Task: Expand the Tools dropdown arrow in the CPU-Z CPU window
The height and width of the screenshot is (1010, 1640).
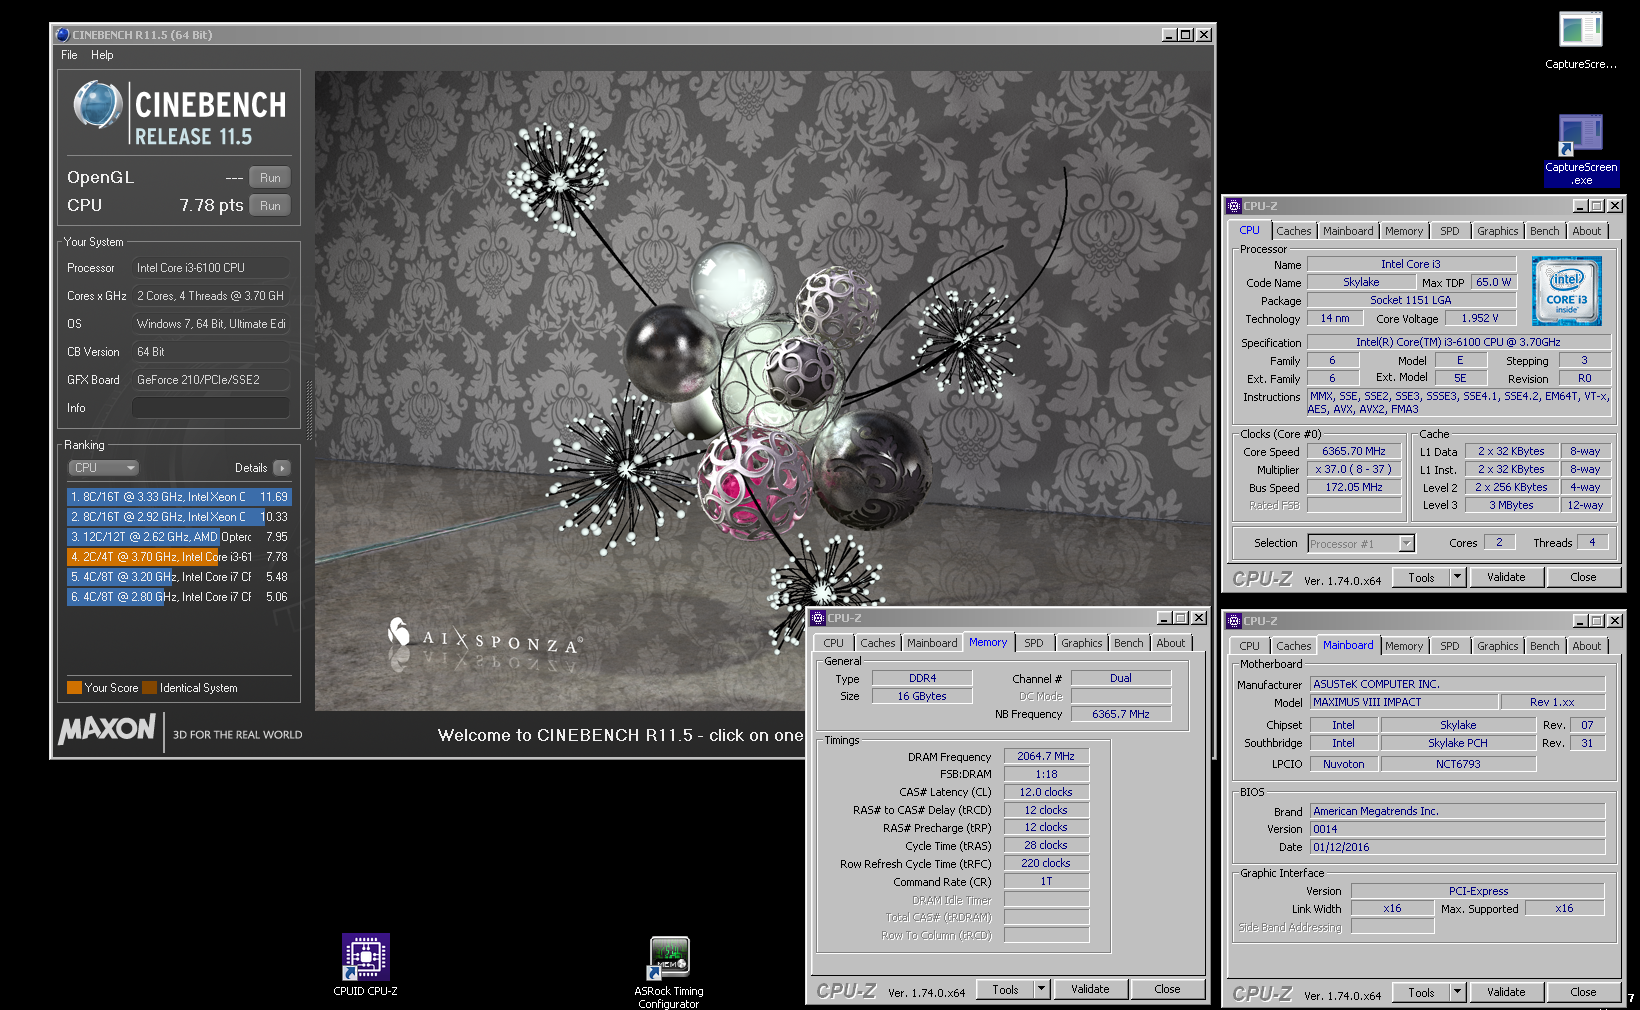Action: [x=1457, y=577]
